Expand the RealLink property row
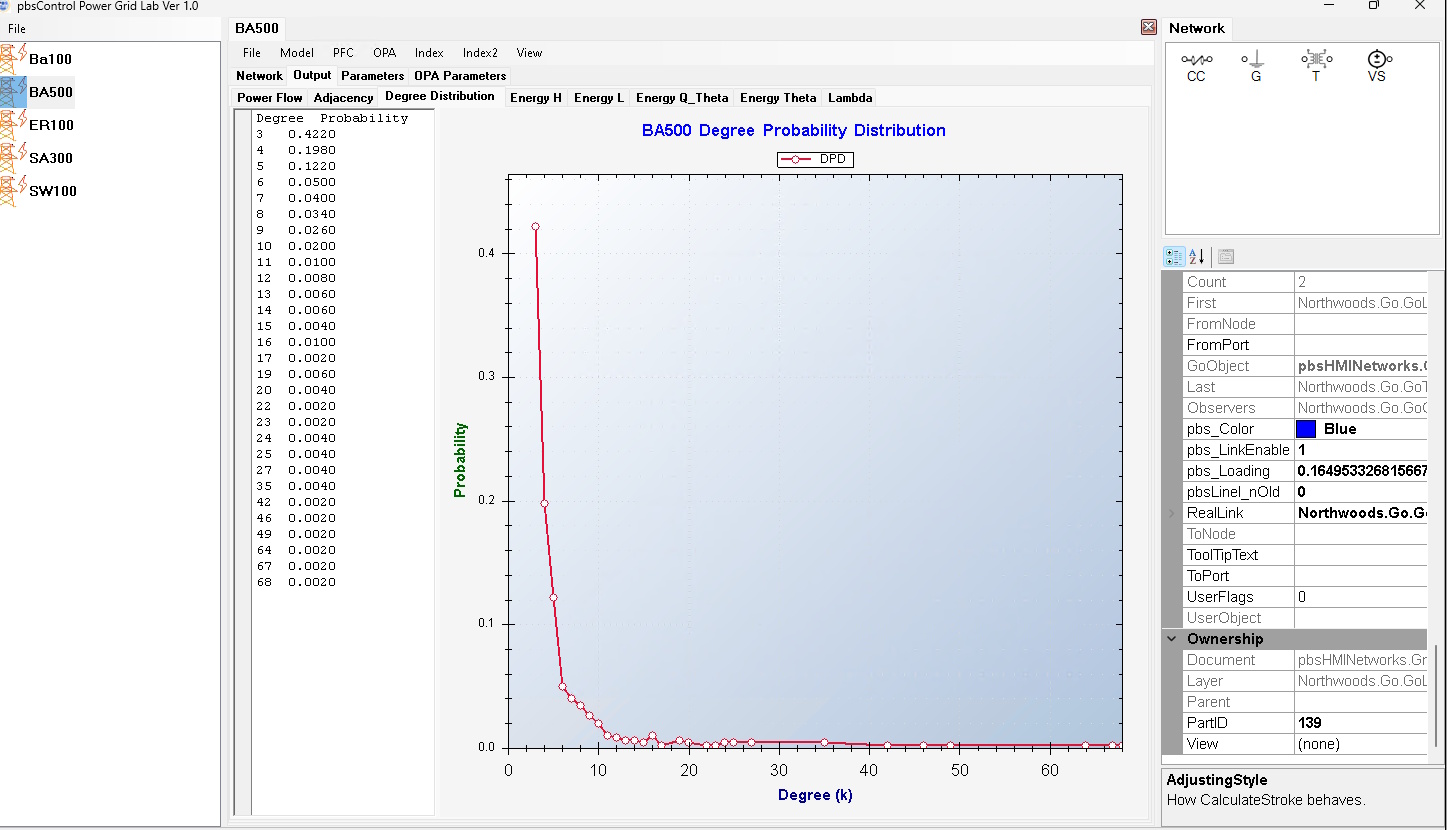 coord(1171,513)
